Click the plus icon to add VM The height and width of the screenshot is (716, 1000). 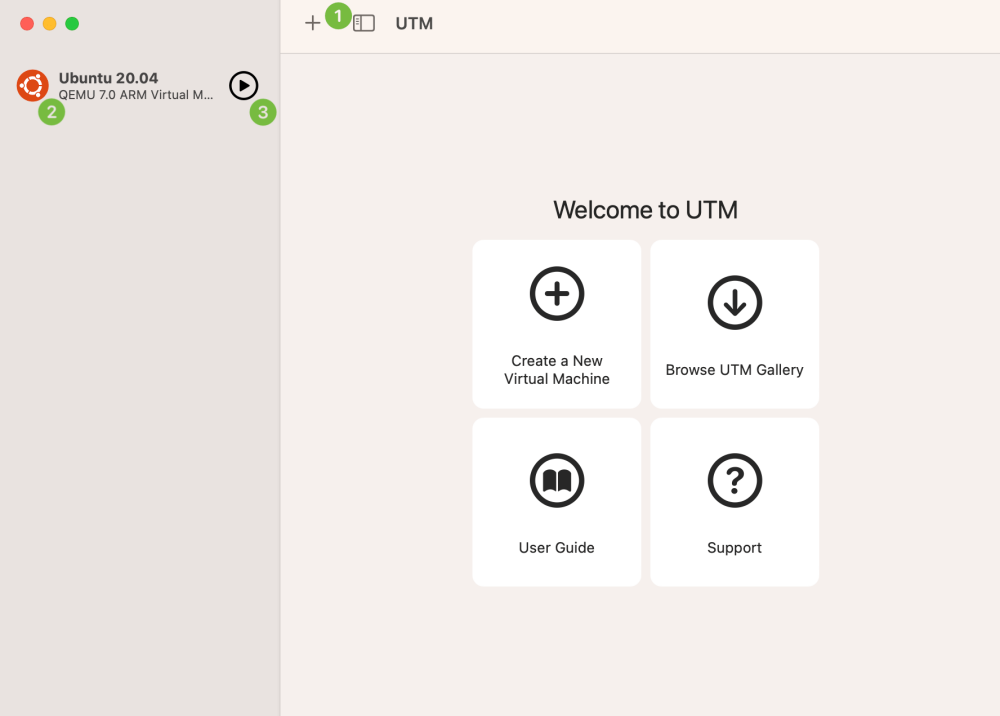click(x=312, y=24)
